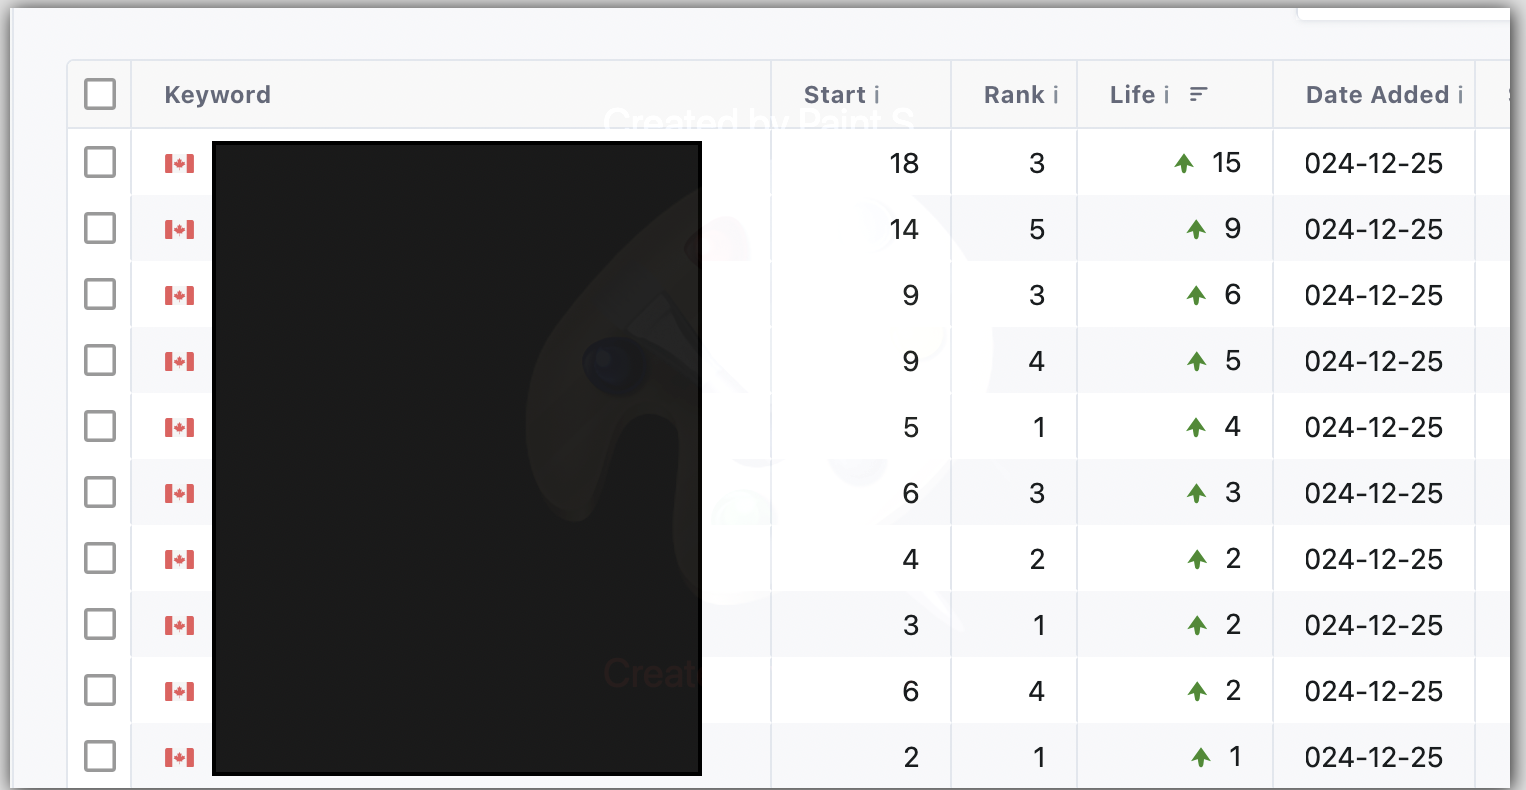Sort by the Date Added header label

(x=1377, y=95)
